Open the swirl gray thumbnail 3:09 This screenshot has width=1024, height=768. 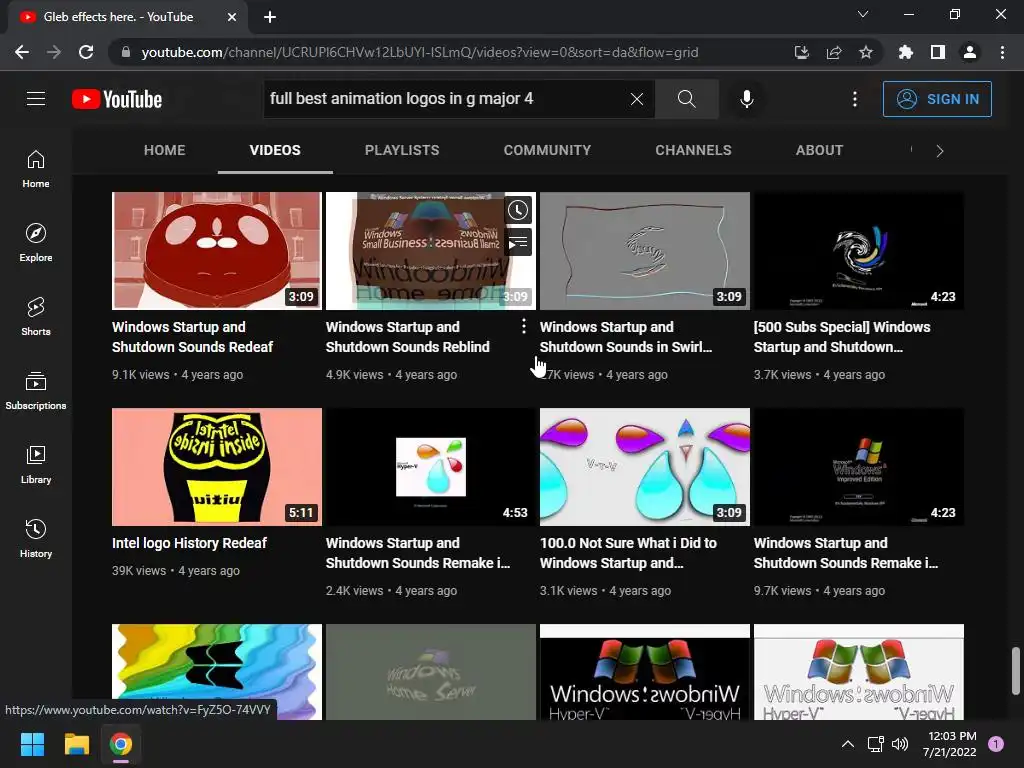coord(645,251)
